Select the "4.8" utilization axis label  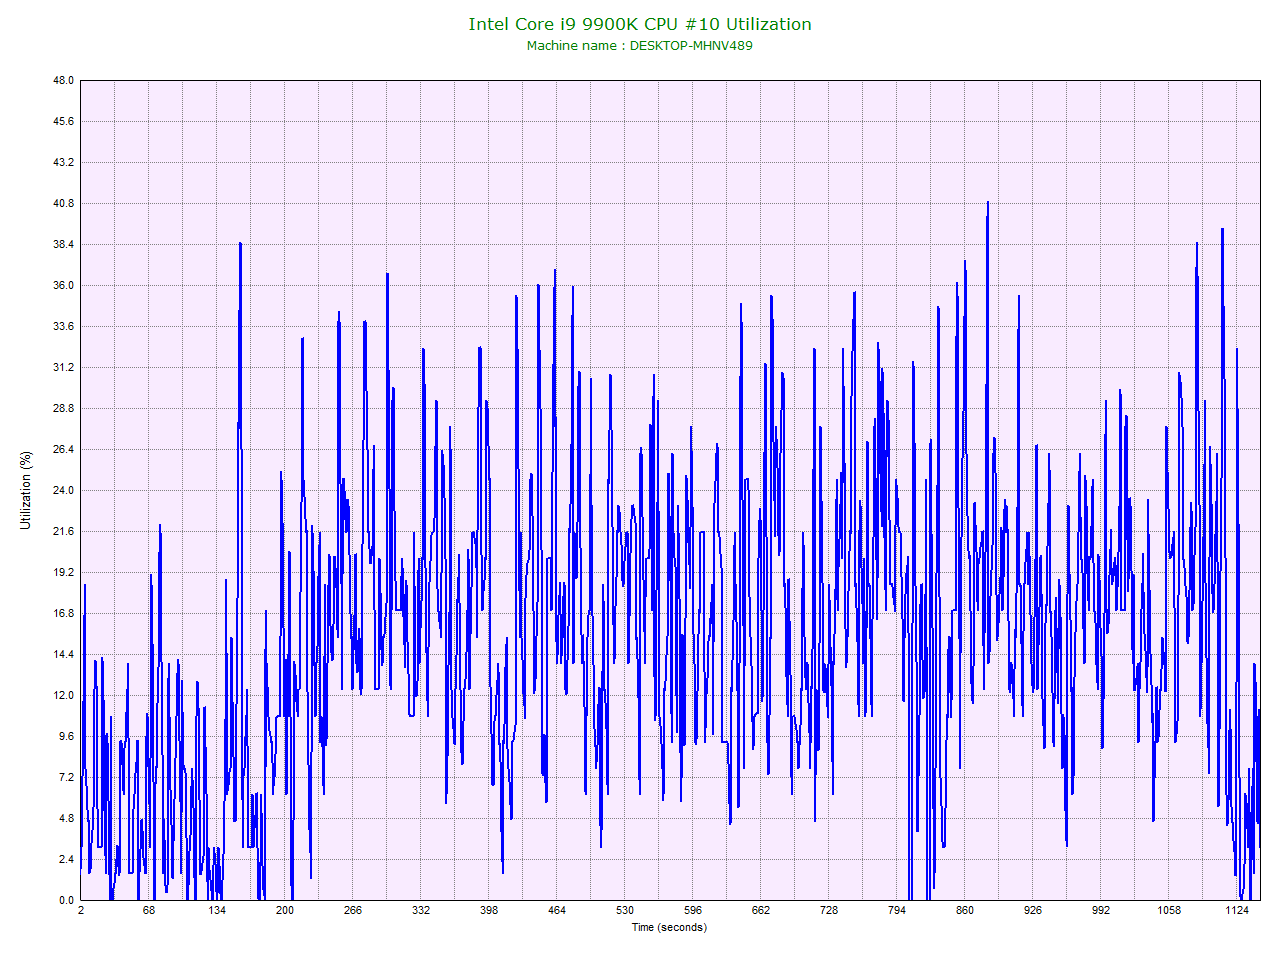click(x=66, y=818)
